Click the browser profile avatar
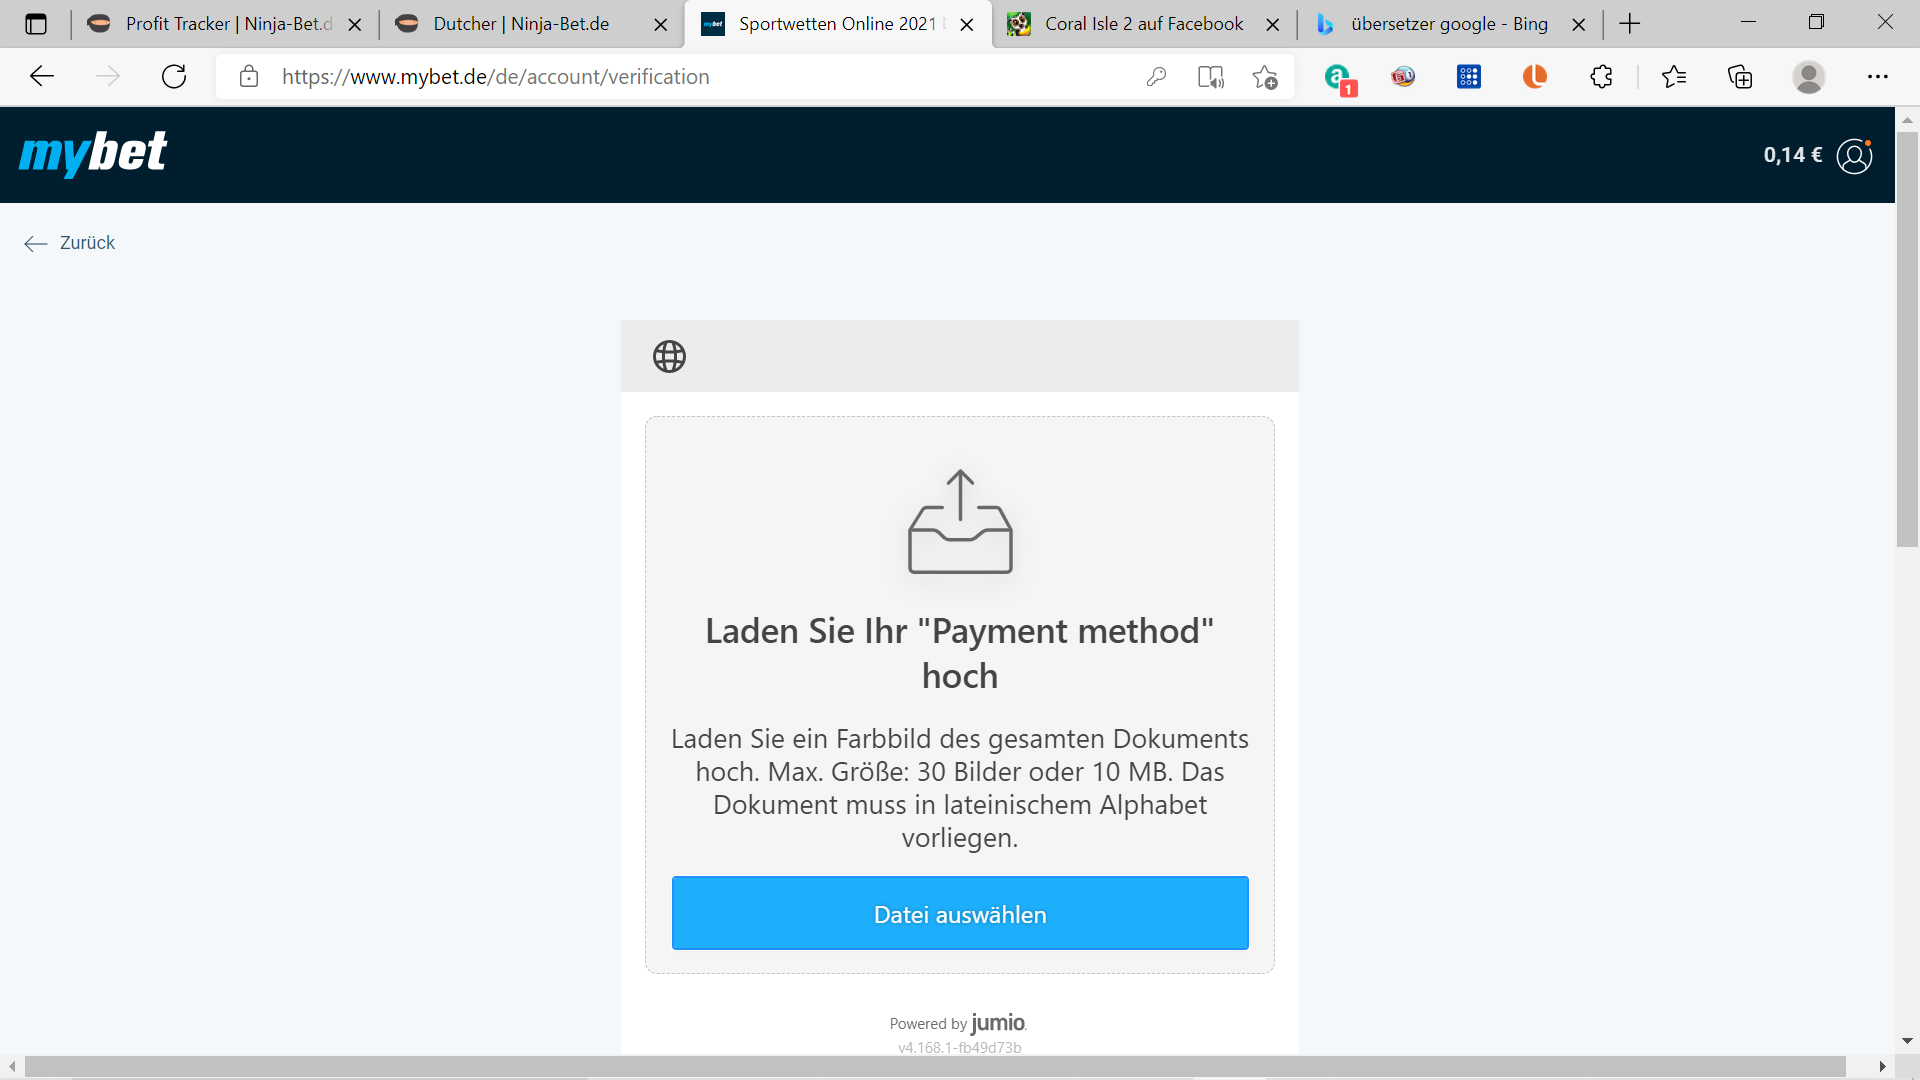This screenshot has width=1920, height=1080. pos(1809,77)
